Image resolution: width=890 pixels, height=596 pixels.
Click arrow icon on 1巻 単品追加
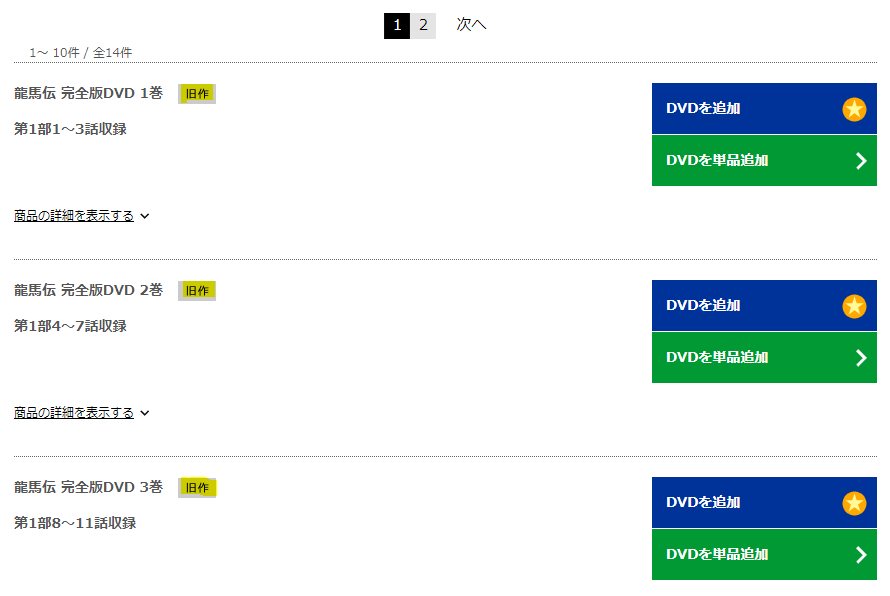click(861, 161)
